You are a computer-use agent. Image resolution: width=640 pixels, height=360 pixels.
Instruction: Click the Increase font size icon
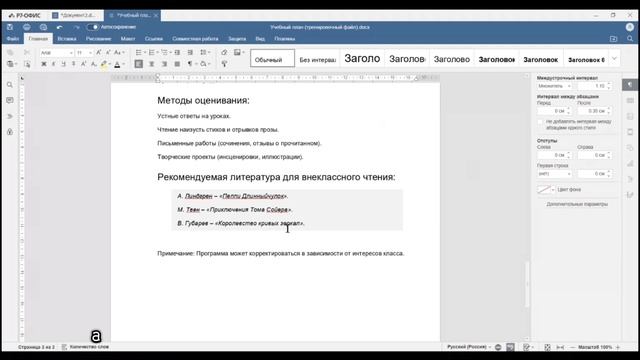coord(99,53)
